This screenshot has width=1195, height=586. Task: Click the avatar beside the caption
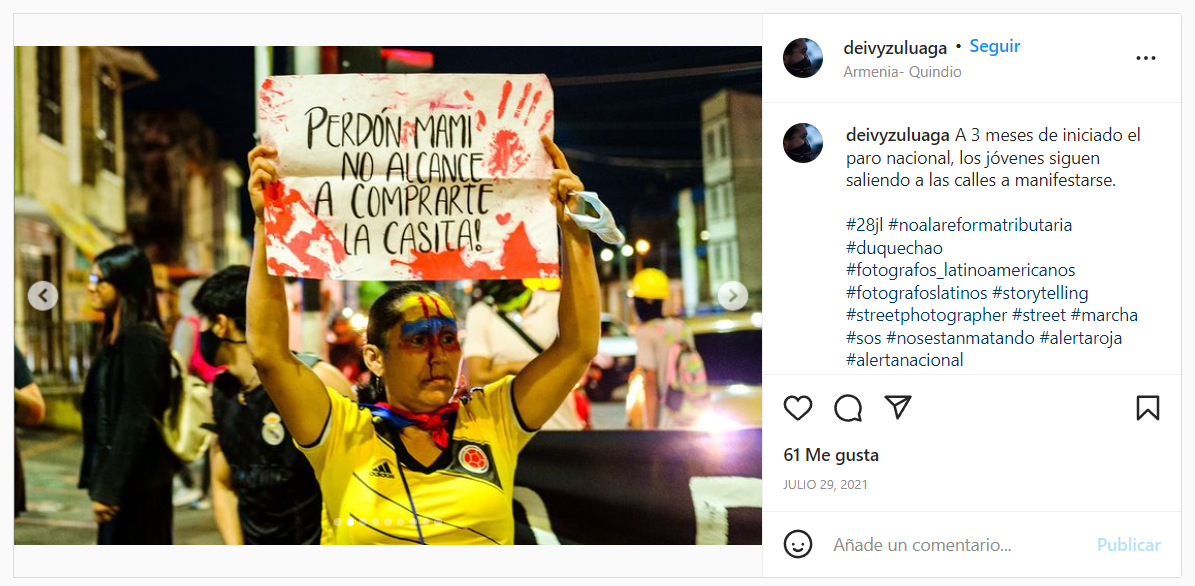point(803,142)
